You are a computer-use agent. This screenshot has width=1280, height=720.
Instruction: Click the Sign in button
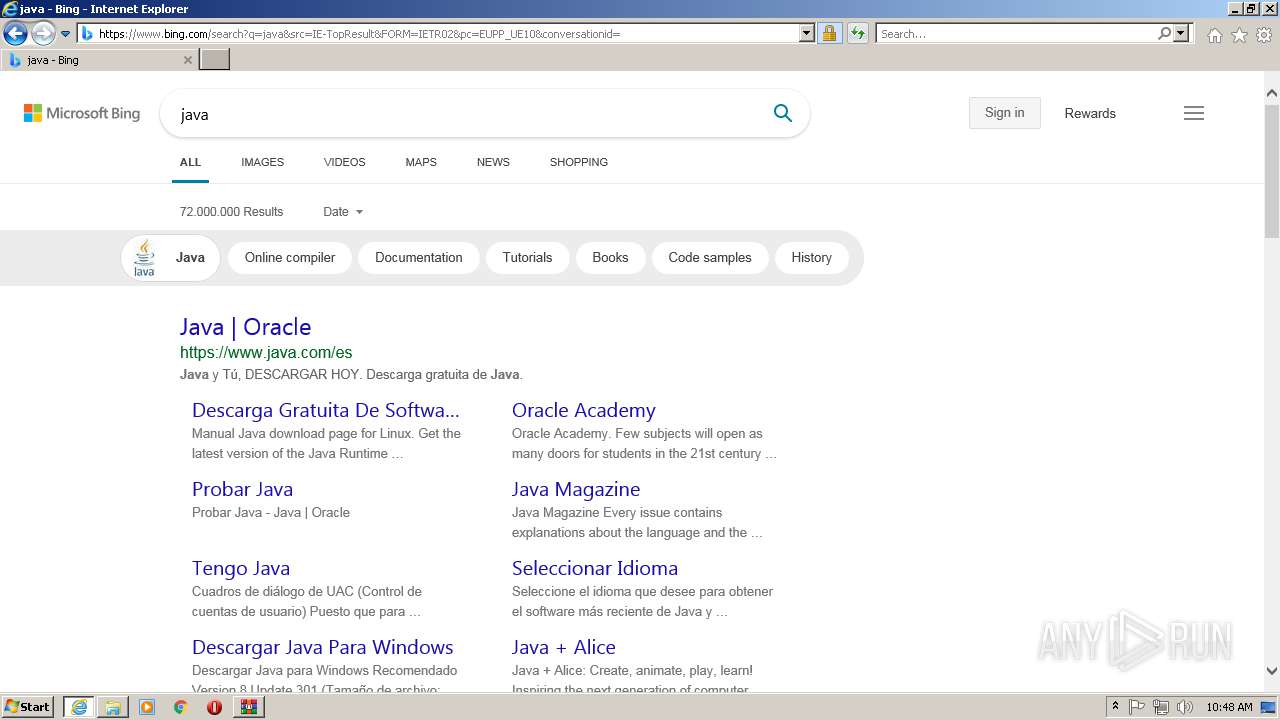pyautogui.click(x=1004, y=113)
